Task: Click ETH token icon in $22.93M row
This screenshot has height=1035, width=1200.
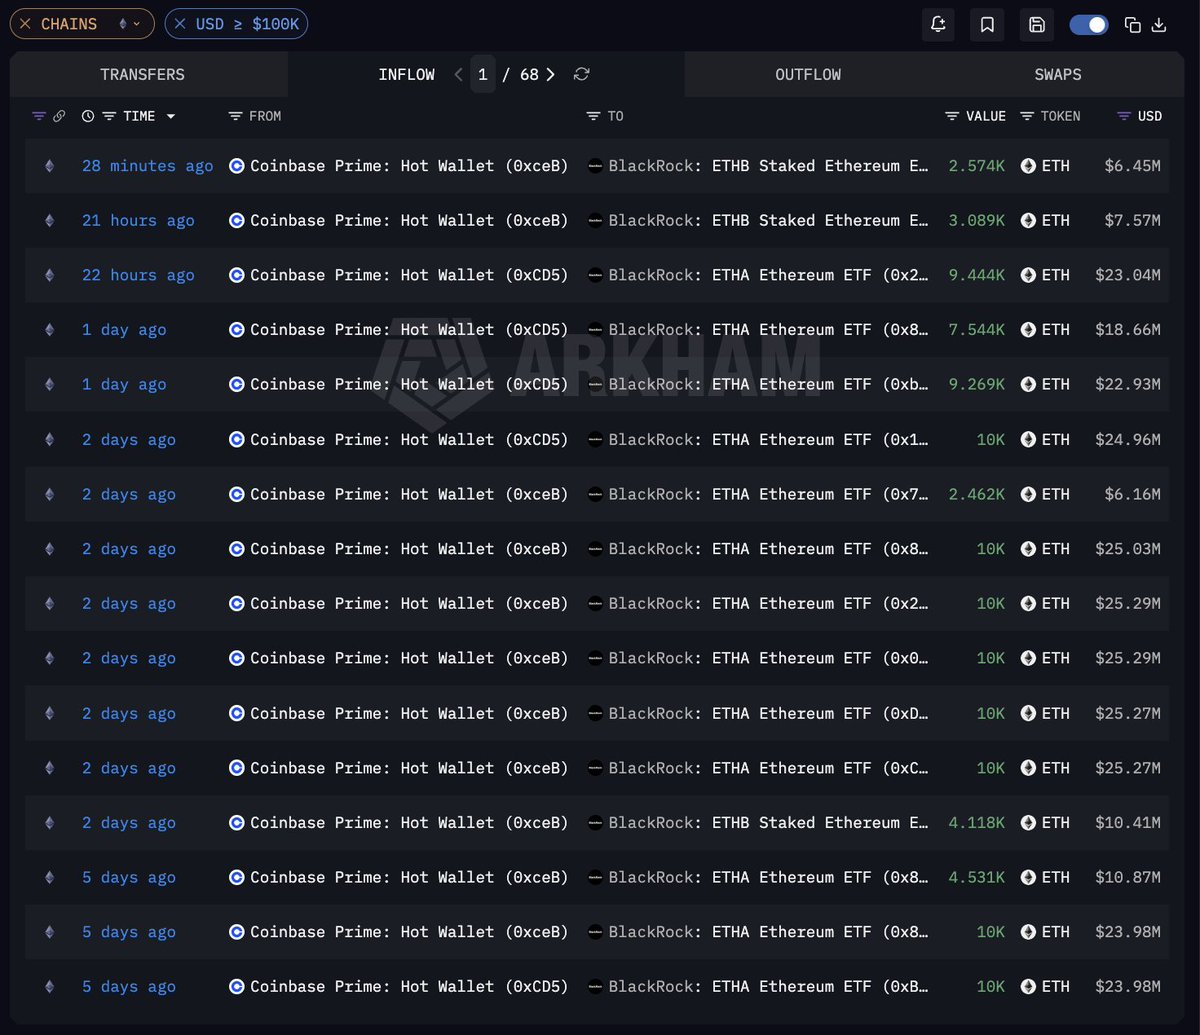Action: (x=1028, y=385)
